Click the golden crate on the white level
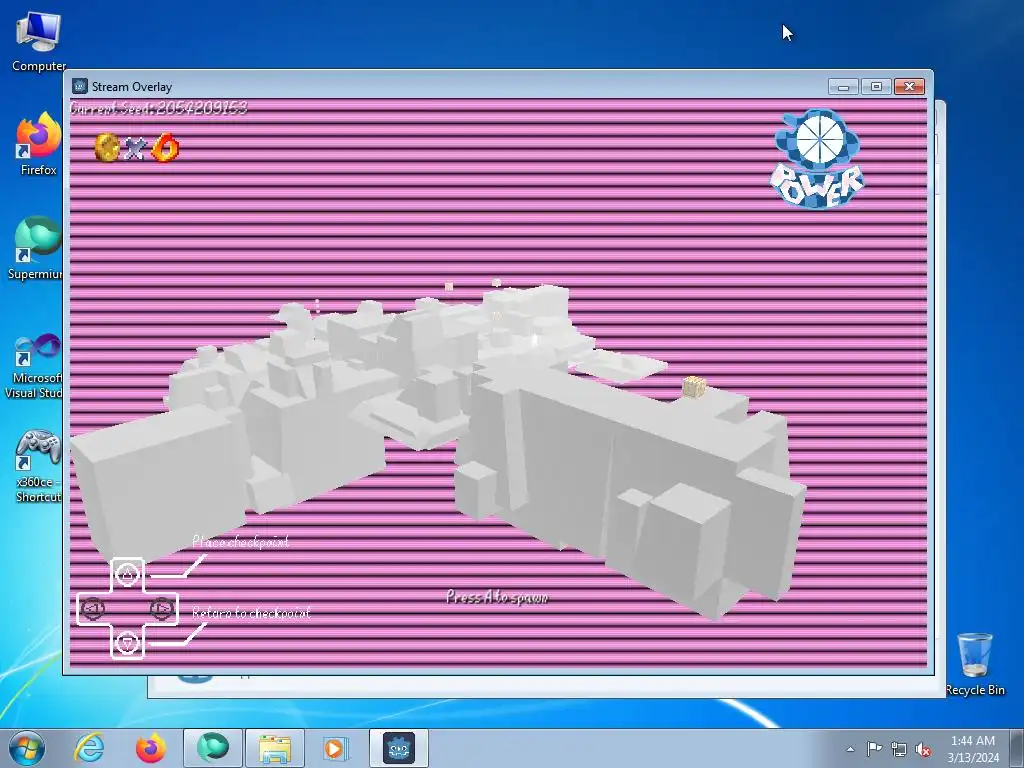Viewport: 1024px width, 768px height. coord(694,386)
